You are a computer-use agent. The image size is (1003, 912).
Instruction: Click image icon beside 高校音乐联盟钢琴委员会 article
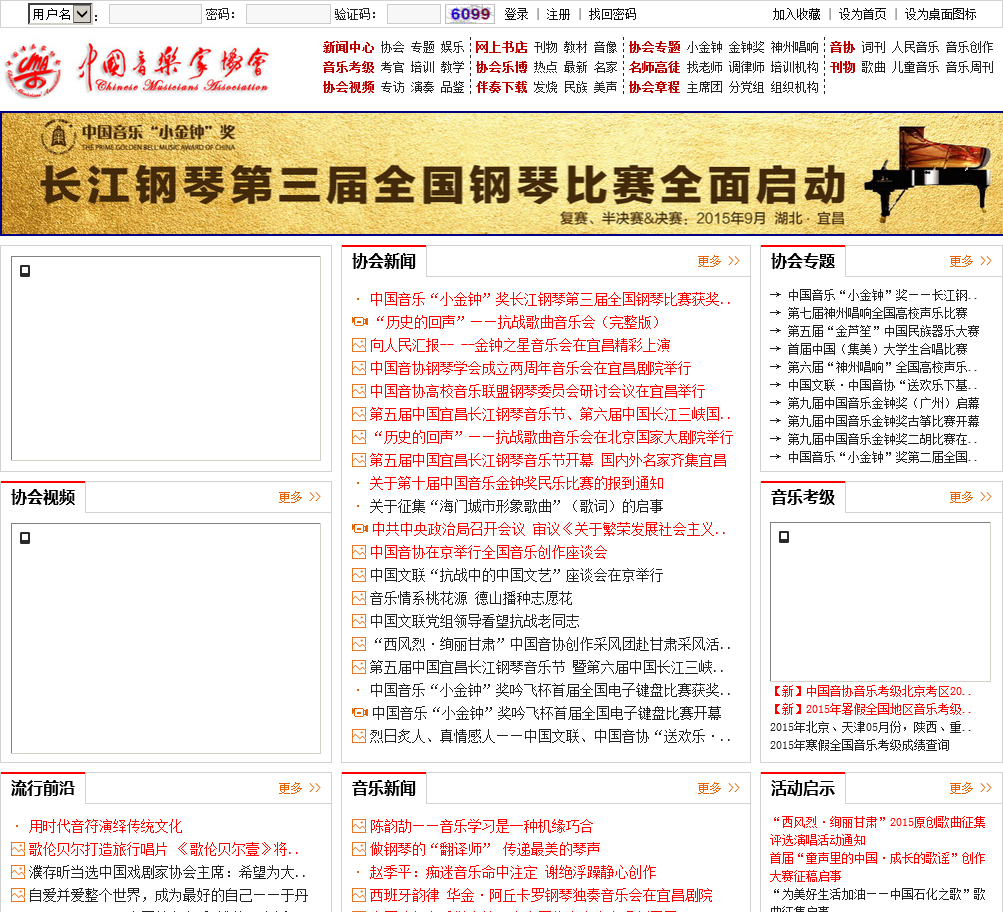[359, 391]
